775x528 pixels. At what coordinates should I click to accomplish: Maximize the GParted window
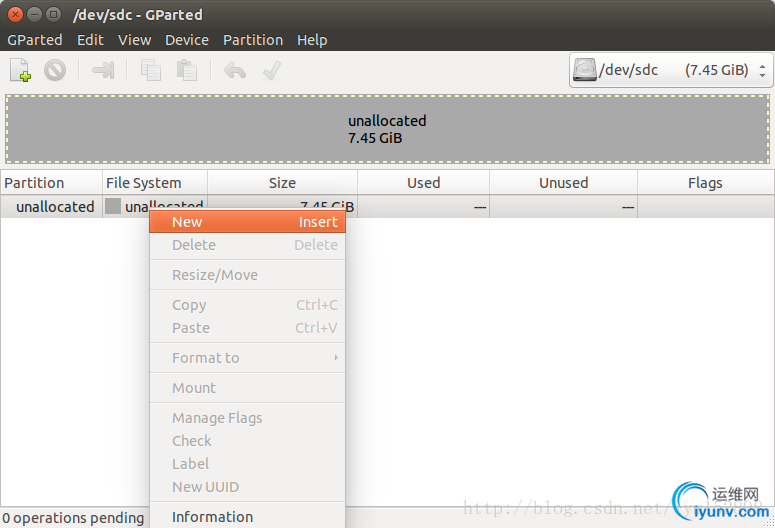53,14
